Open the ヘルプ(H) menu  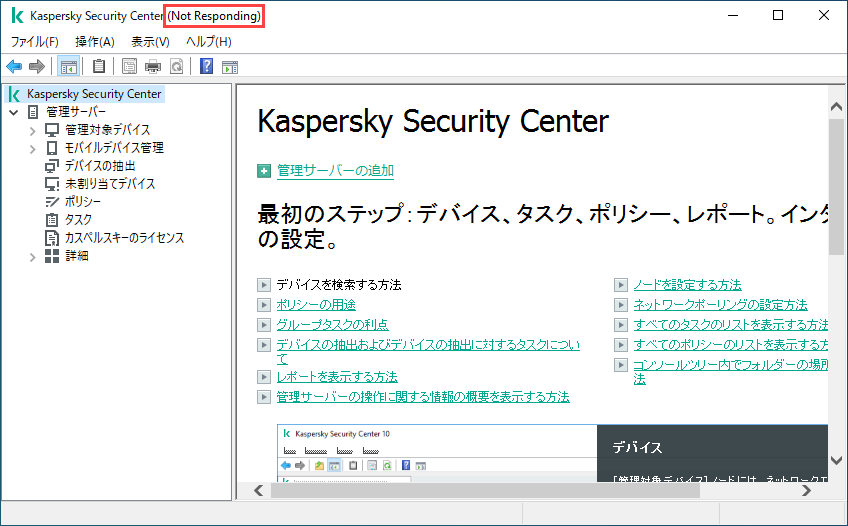[209, 42]
